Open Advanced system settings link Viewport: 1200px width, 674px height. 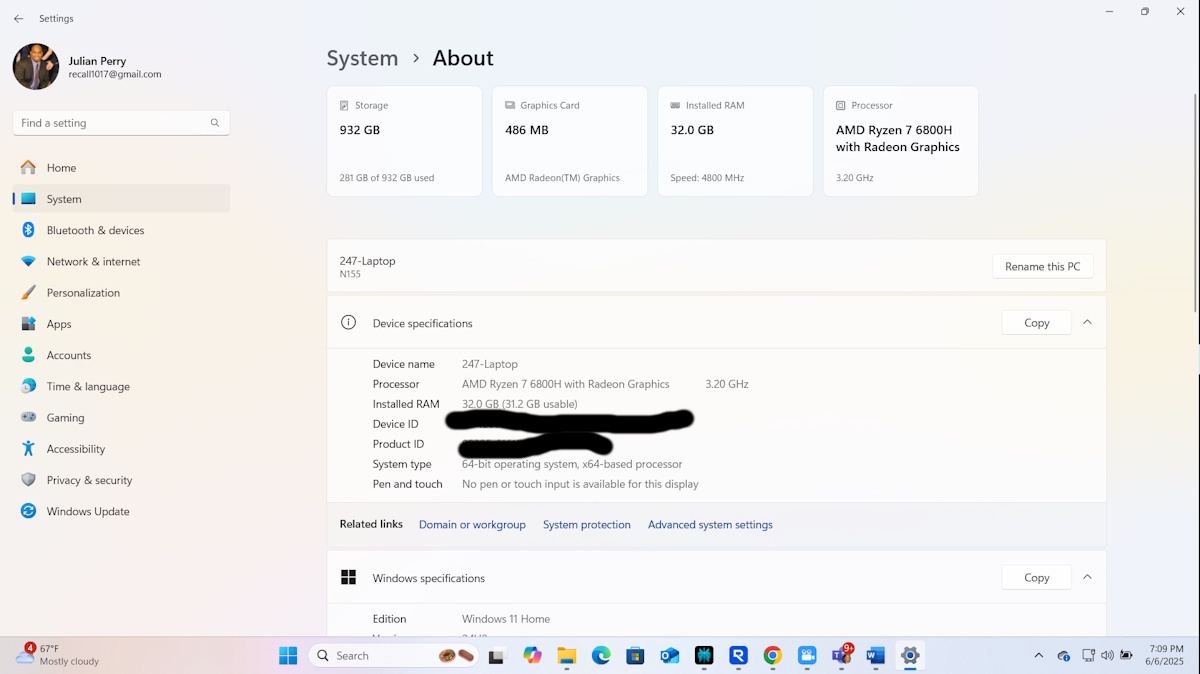tap(710, 525)
